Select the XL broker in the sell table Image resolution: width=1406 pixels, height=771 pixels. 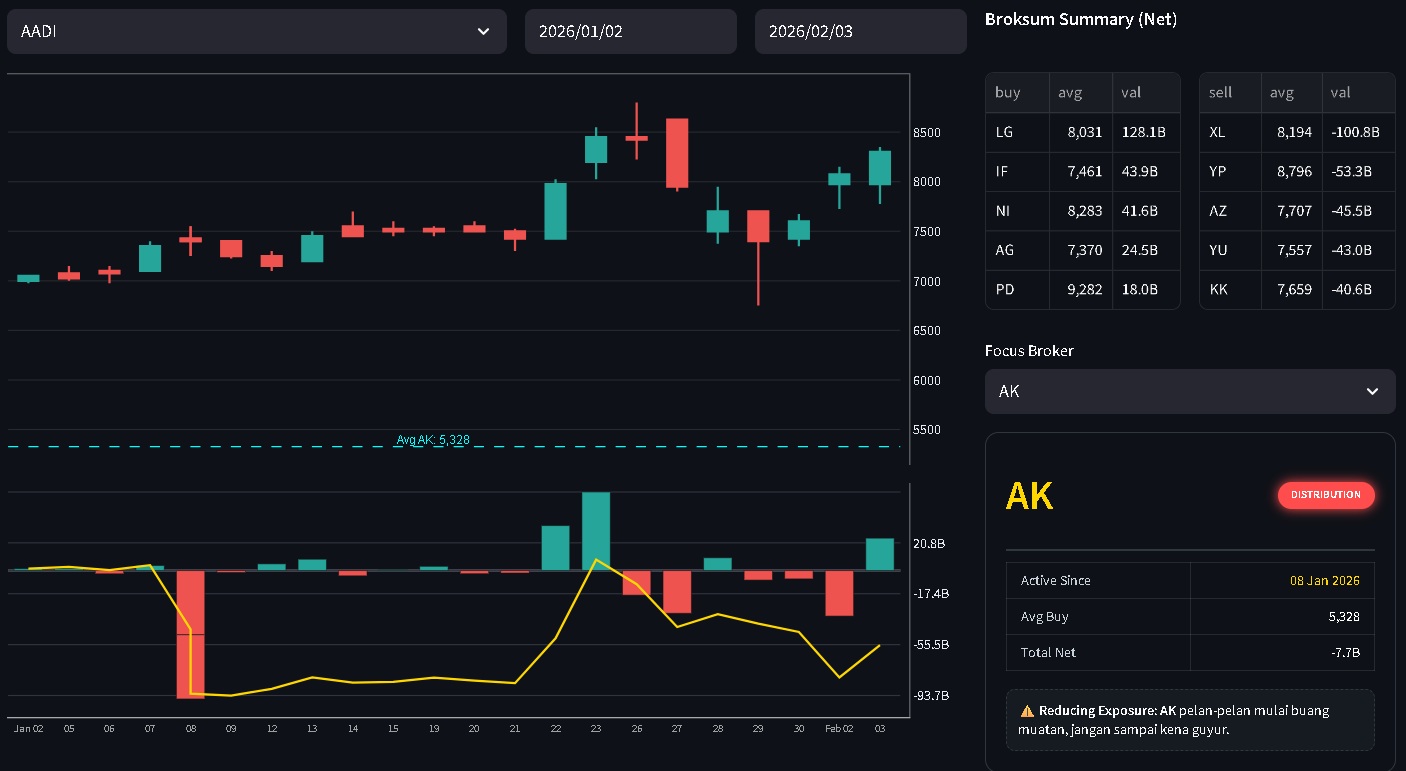pyautogui.click(x=1217, y=132)
